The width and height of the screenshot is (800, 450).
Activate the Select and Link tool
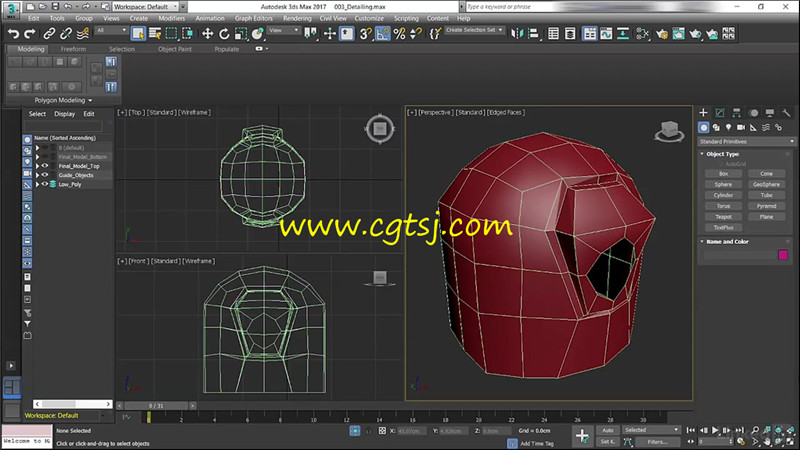pyautogui.click(x=49, y=34)
